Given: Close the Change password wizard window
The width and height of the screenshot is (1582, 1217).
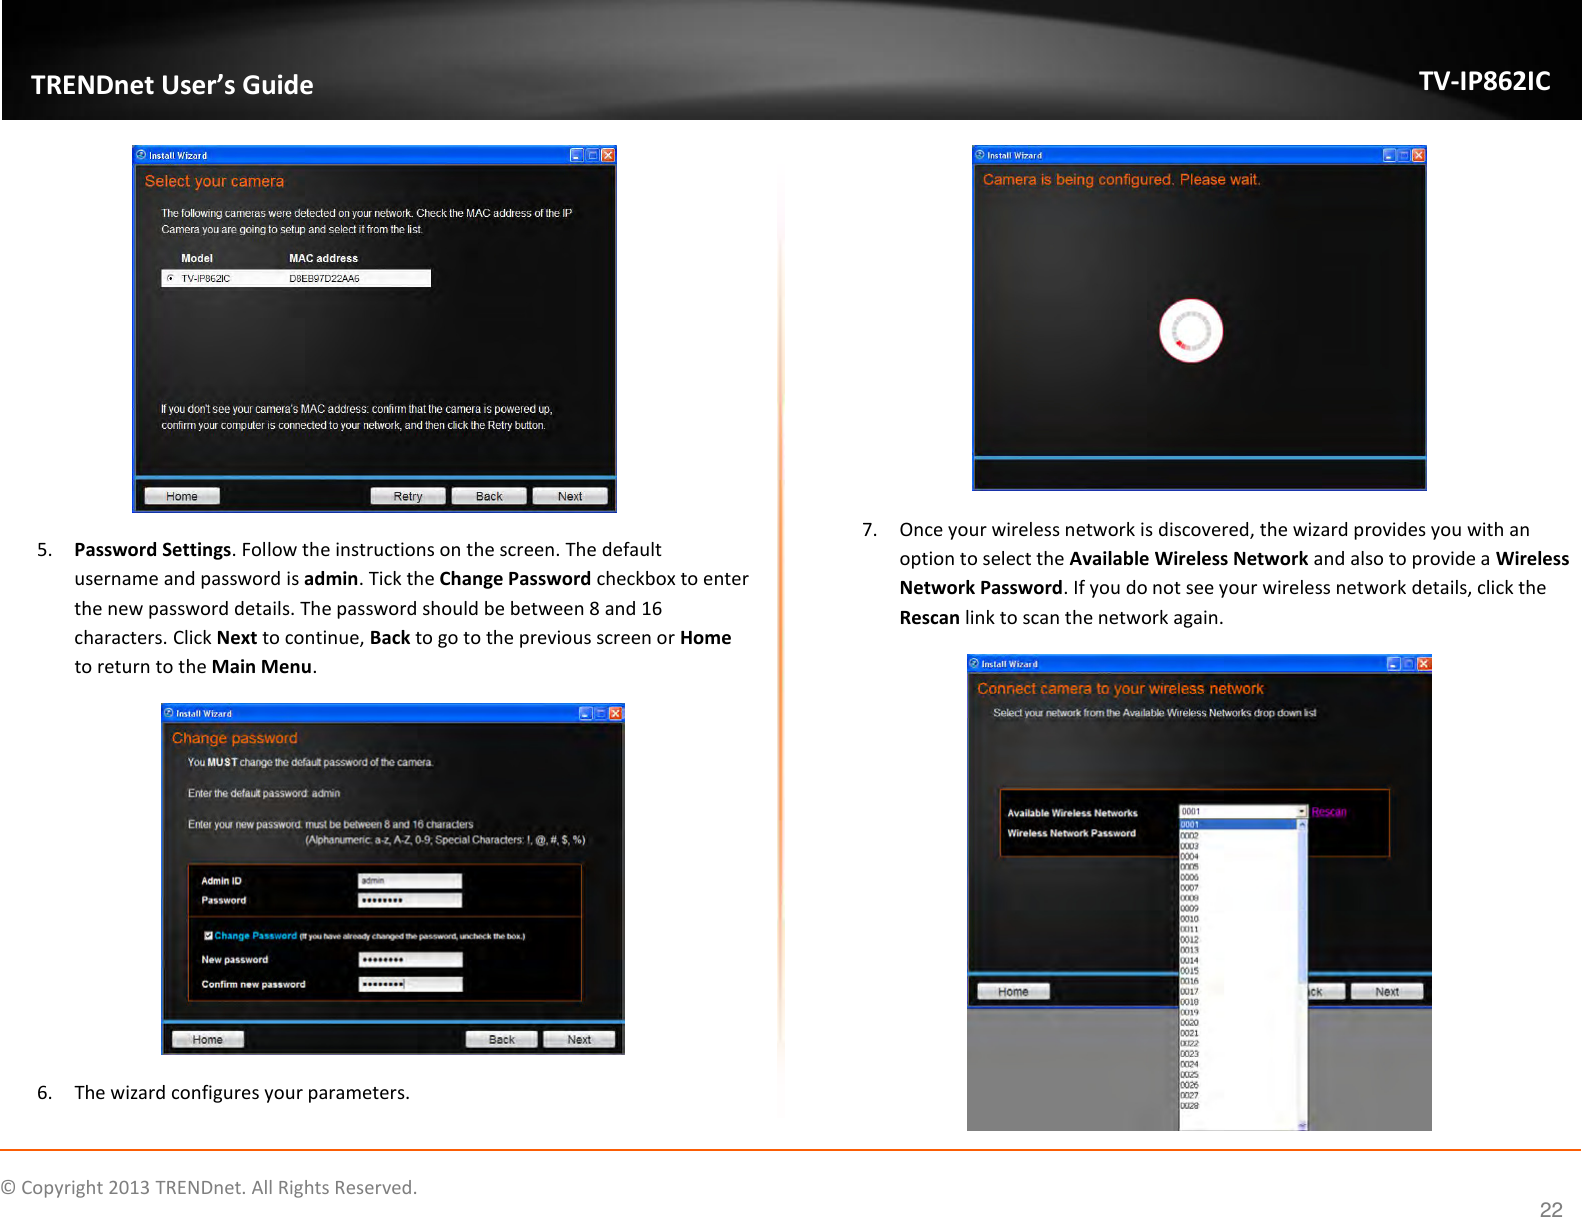Looking at the screenshot, I should (616, 713).
